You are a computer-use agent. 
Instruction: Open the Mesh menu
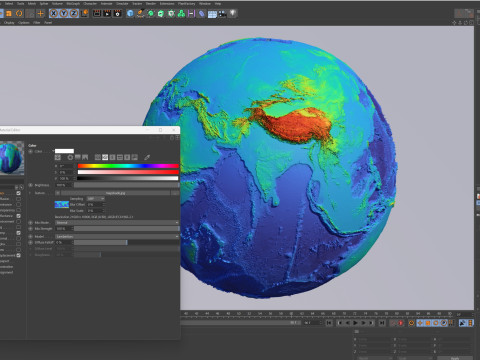coord(32,3)
